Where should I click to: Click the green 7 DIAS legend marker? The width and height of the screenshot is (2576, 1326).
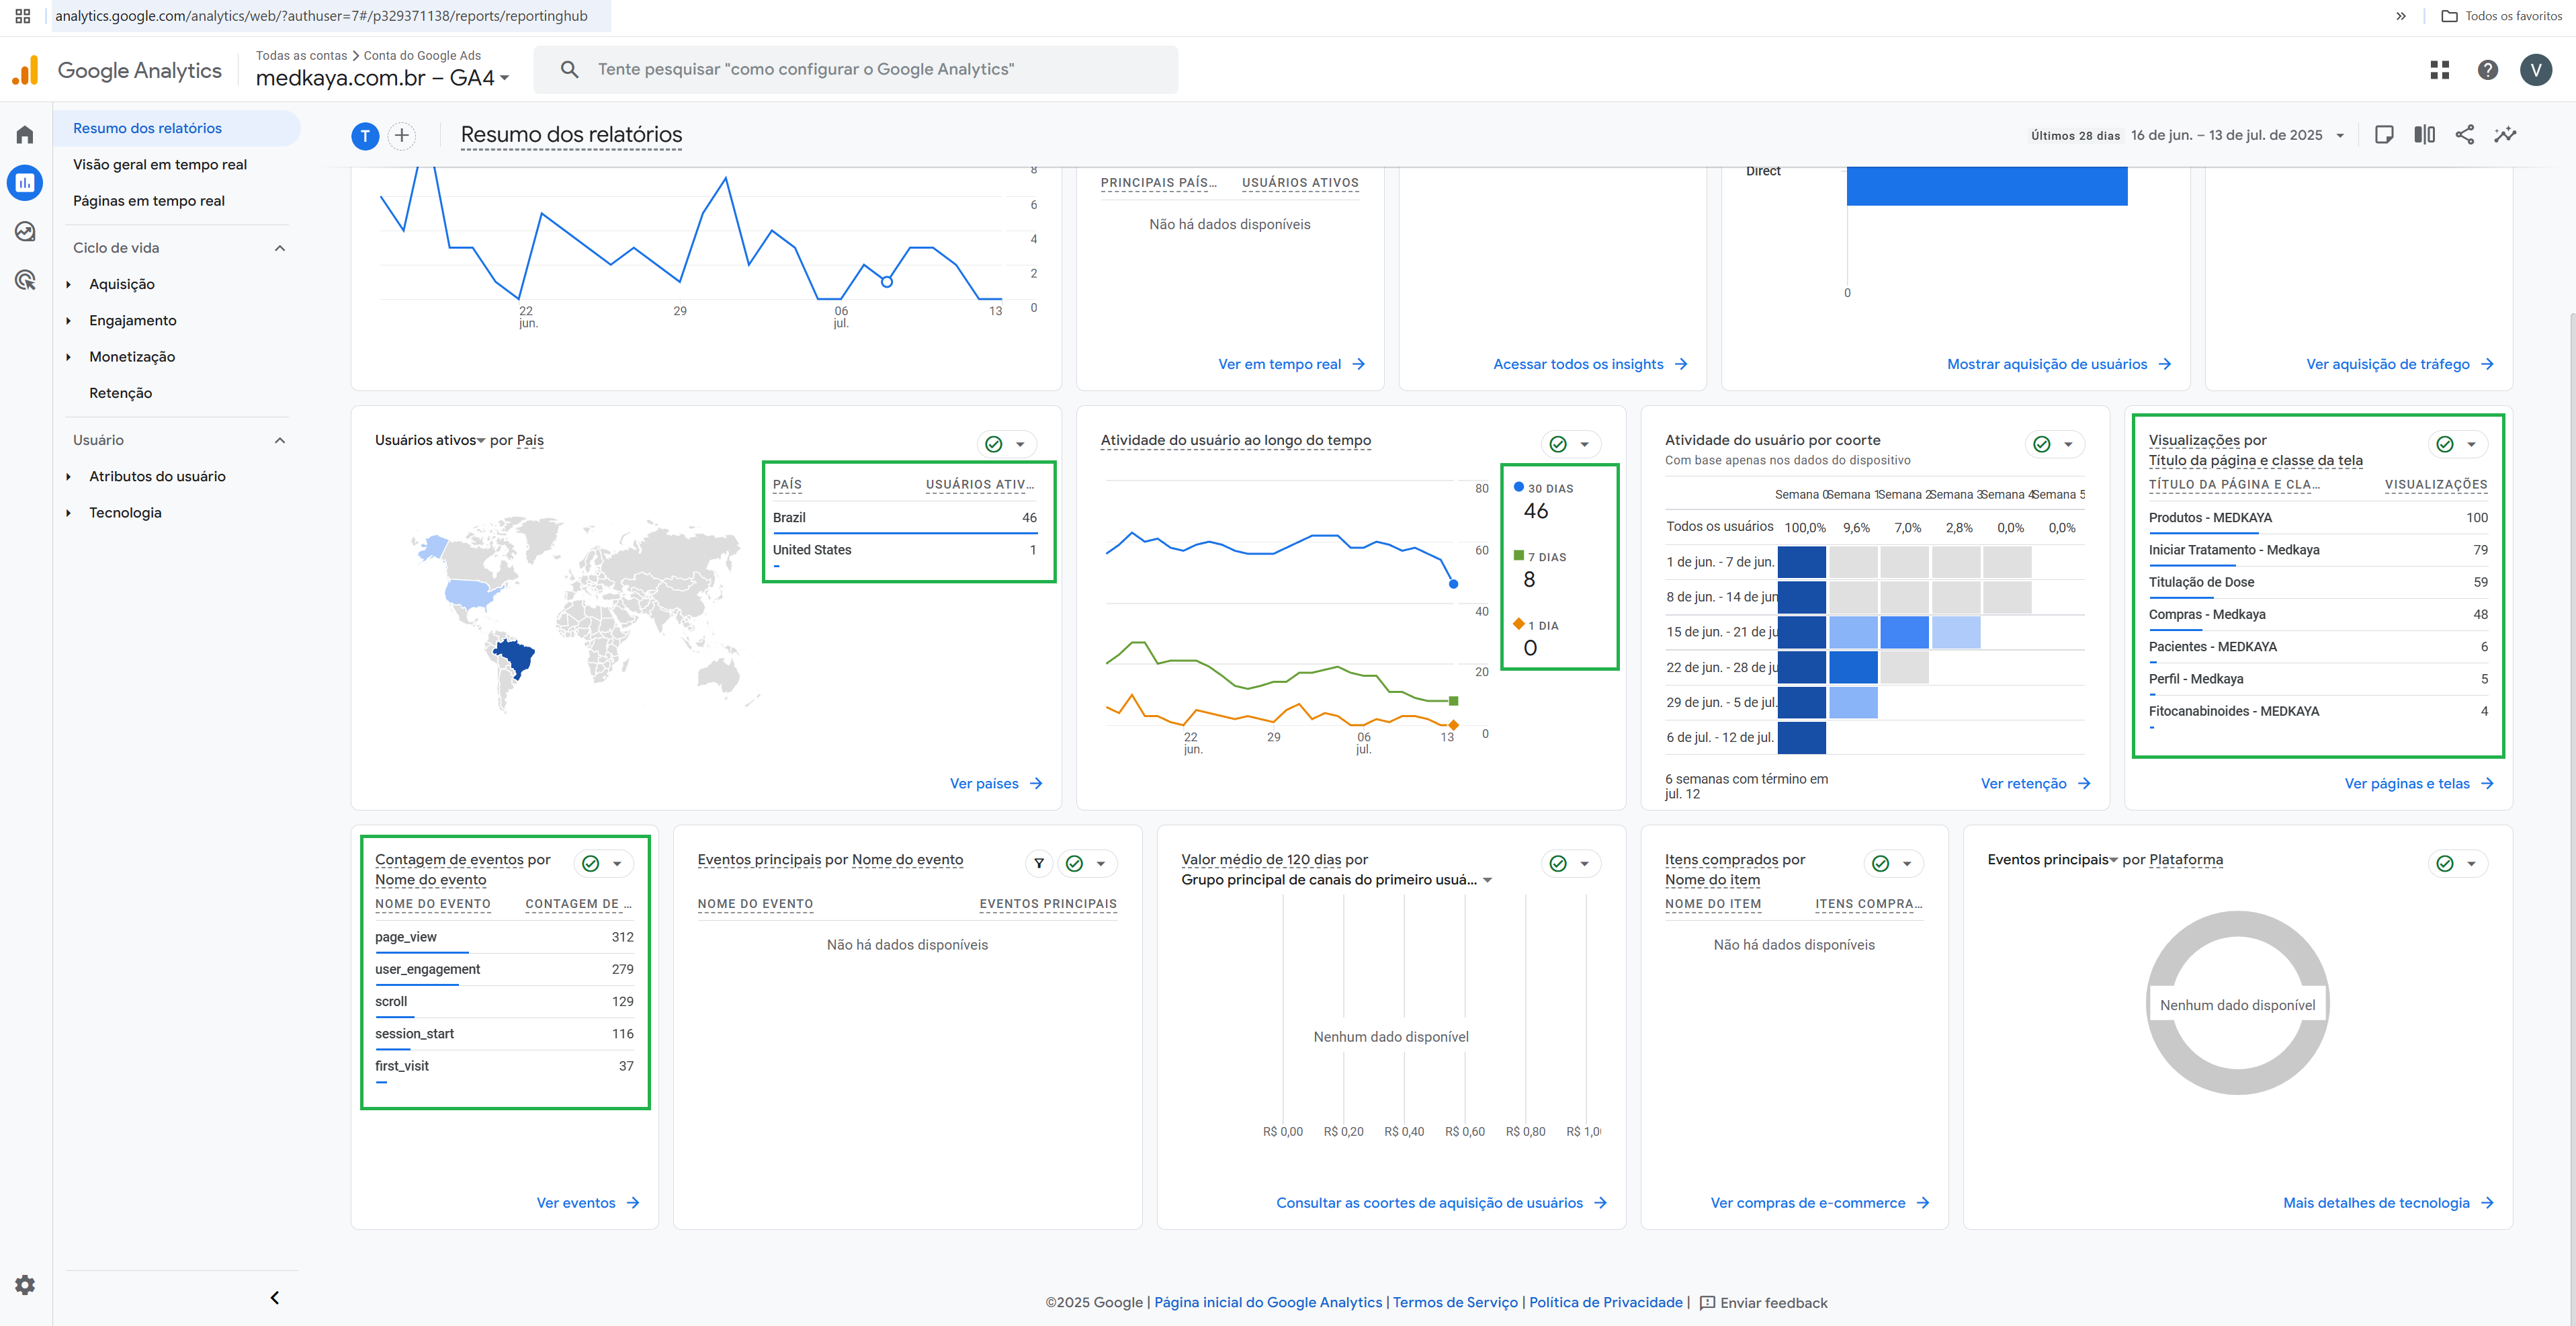pos(1519,555)
